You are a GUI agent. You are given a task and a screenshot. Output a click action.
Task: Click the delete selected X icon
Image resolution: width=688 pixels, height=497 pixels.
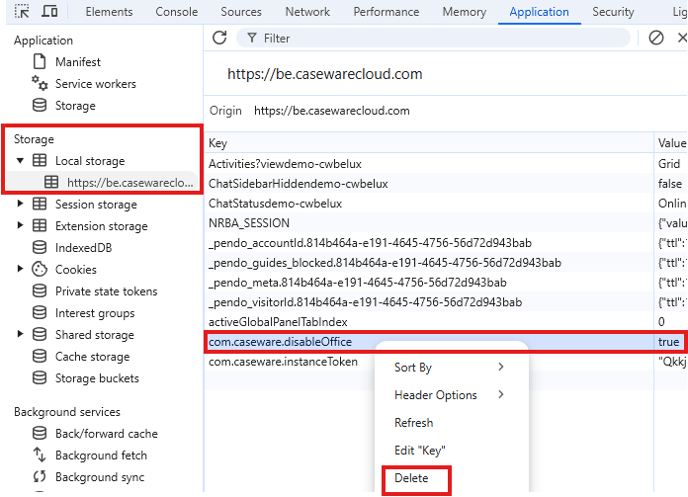click(x=682, y=38)
